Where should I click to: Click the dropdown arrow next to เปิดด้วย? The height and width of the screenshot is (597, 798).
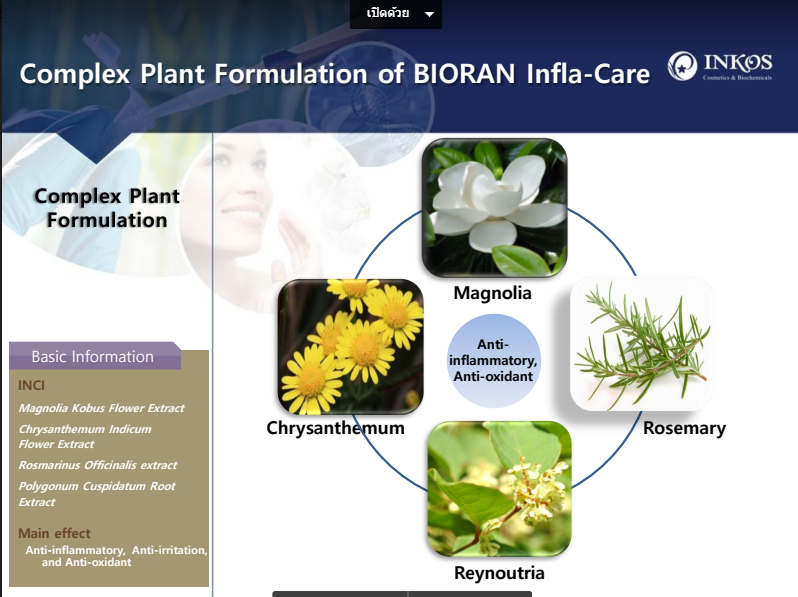tap(430, 14)
